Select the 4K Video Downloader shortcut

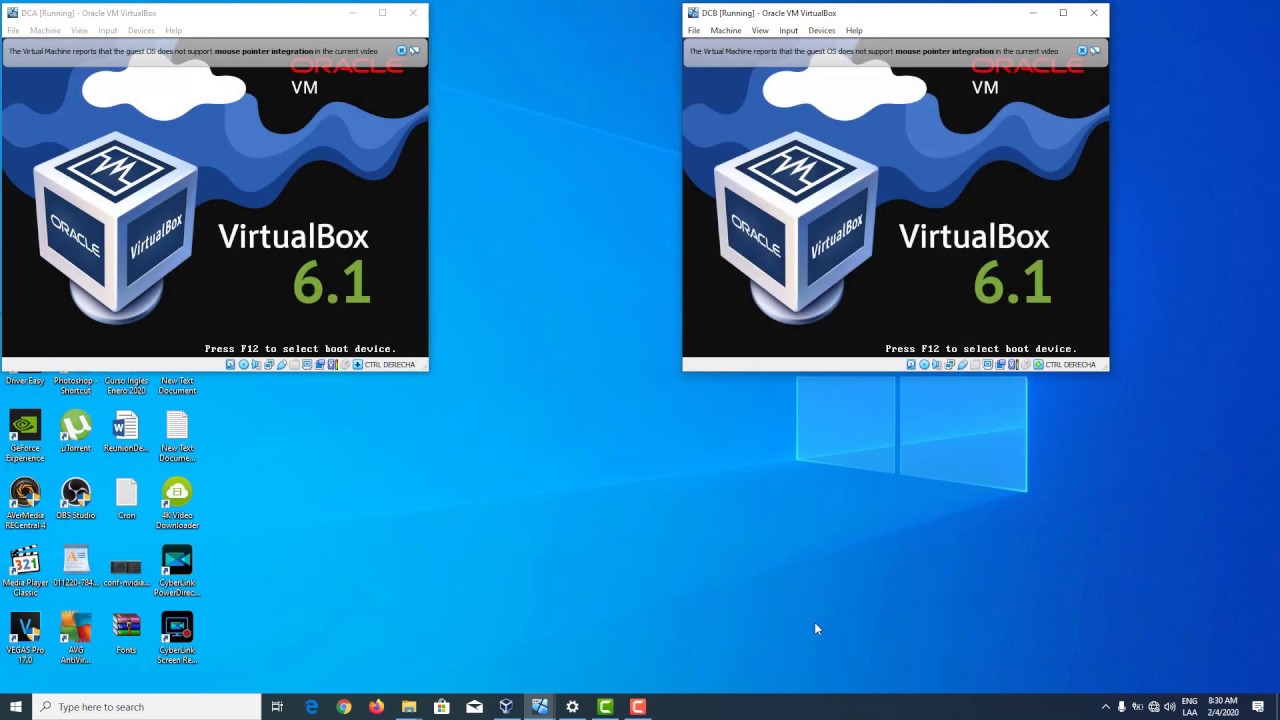tap(177, 503)
